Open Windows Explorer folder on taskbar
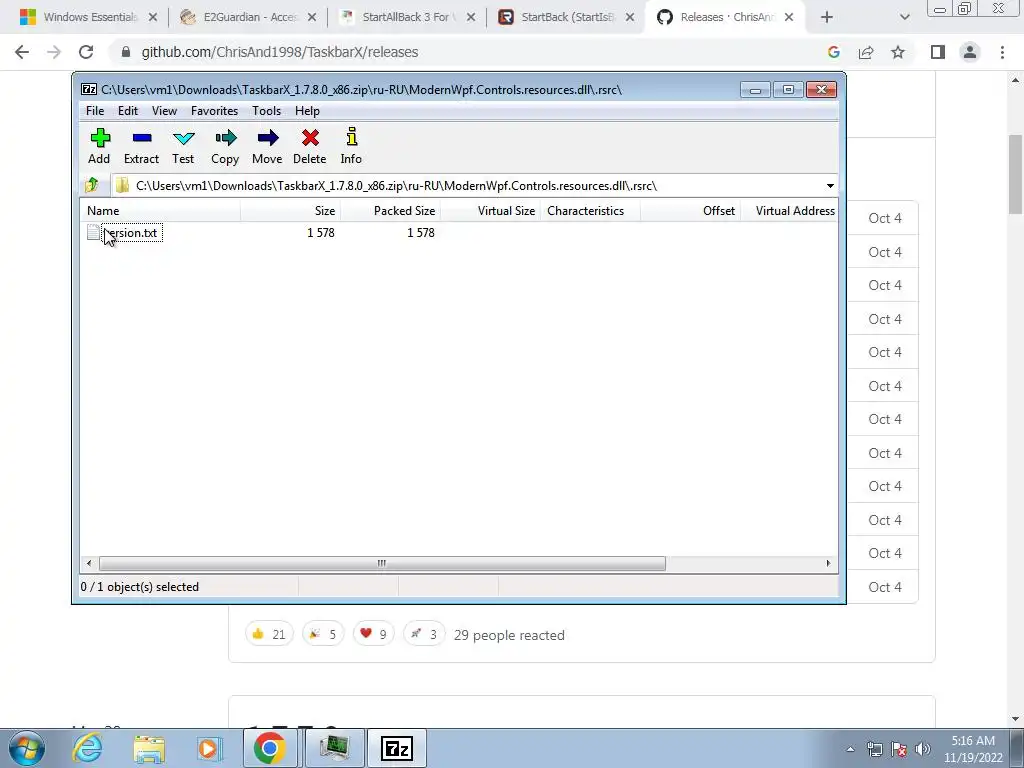 149,748
